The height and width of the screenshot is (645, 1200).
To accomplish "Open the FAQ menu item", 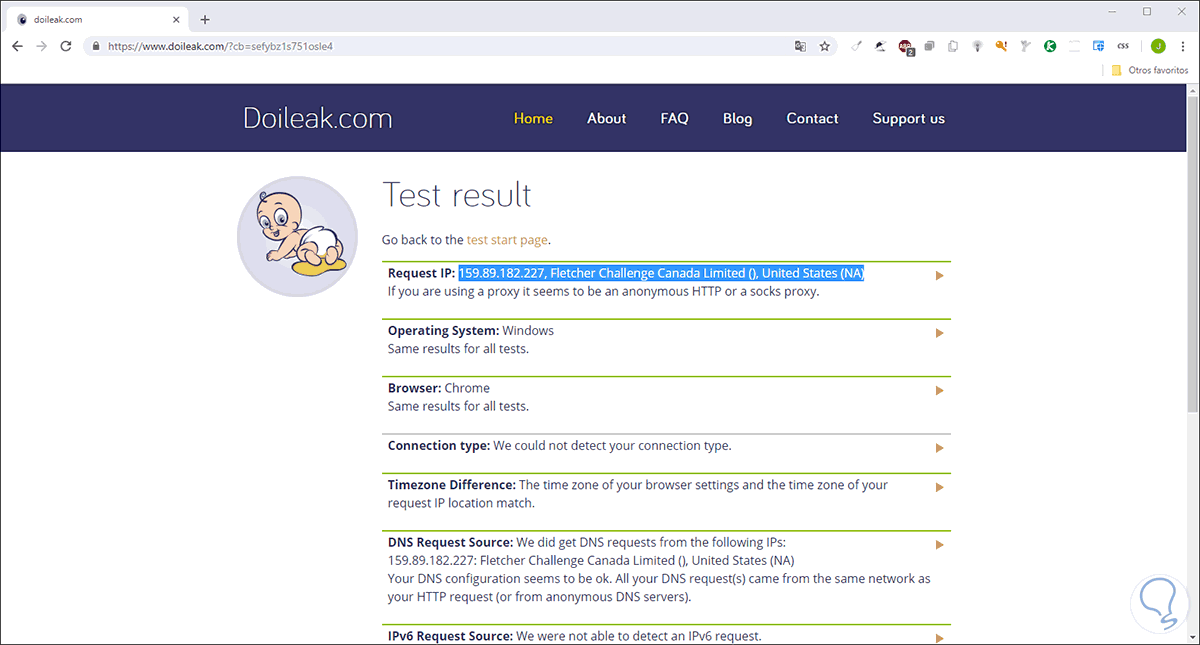I will (674, 118).
